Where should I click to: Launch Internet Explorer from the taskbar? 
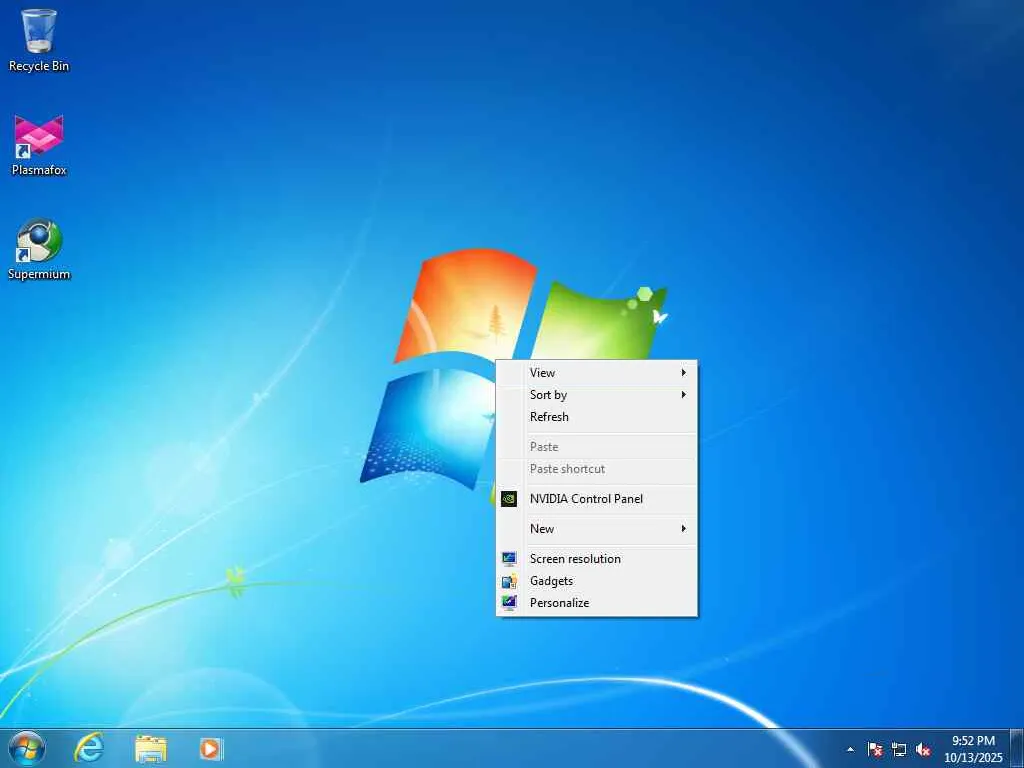coord(89,748)
